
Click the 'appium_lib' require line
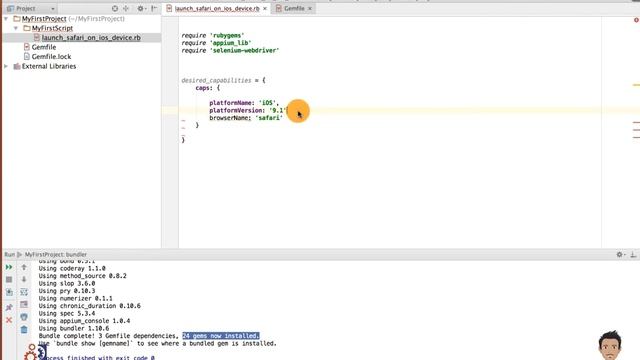click(x=216, y=43)
